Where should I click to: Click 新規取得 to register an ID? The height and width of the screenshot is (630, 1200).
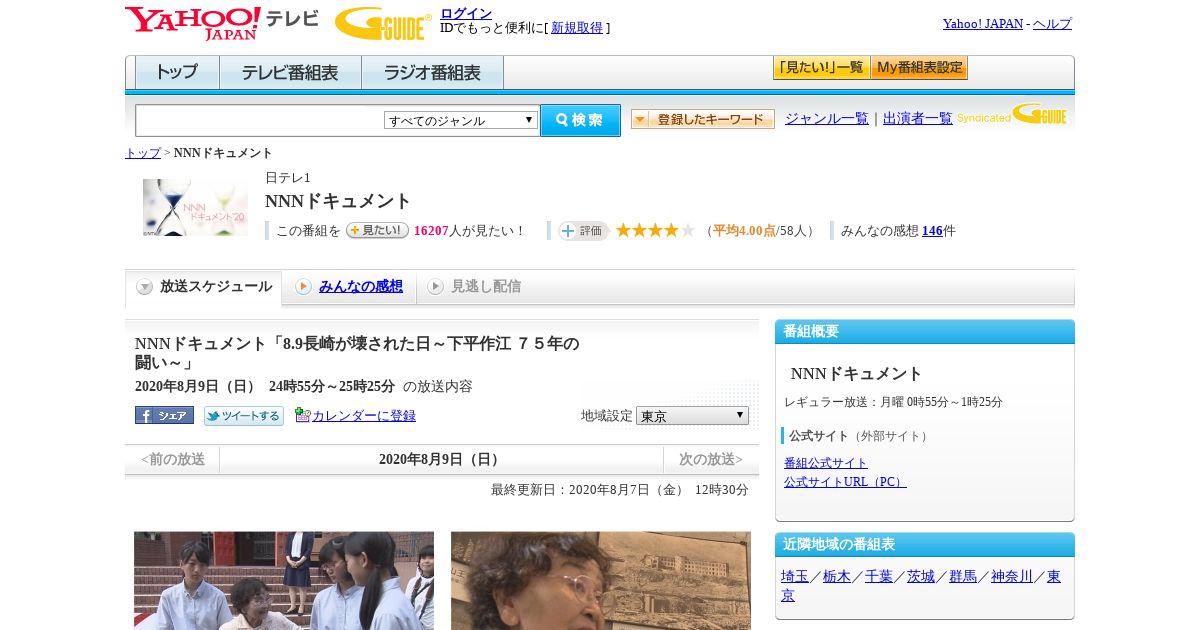point(577,28)
